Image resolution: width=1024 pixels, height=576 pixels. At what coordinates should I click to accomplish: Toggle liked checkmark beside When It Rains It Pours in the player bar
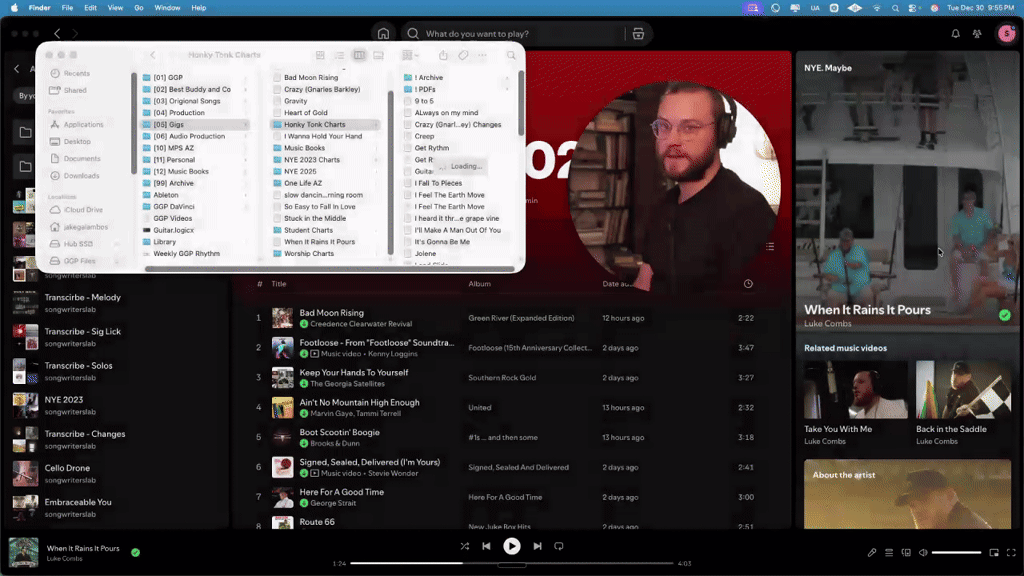pyautogui.click(x=135, y=552)
